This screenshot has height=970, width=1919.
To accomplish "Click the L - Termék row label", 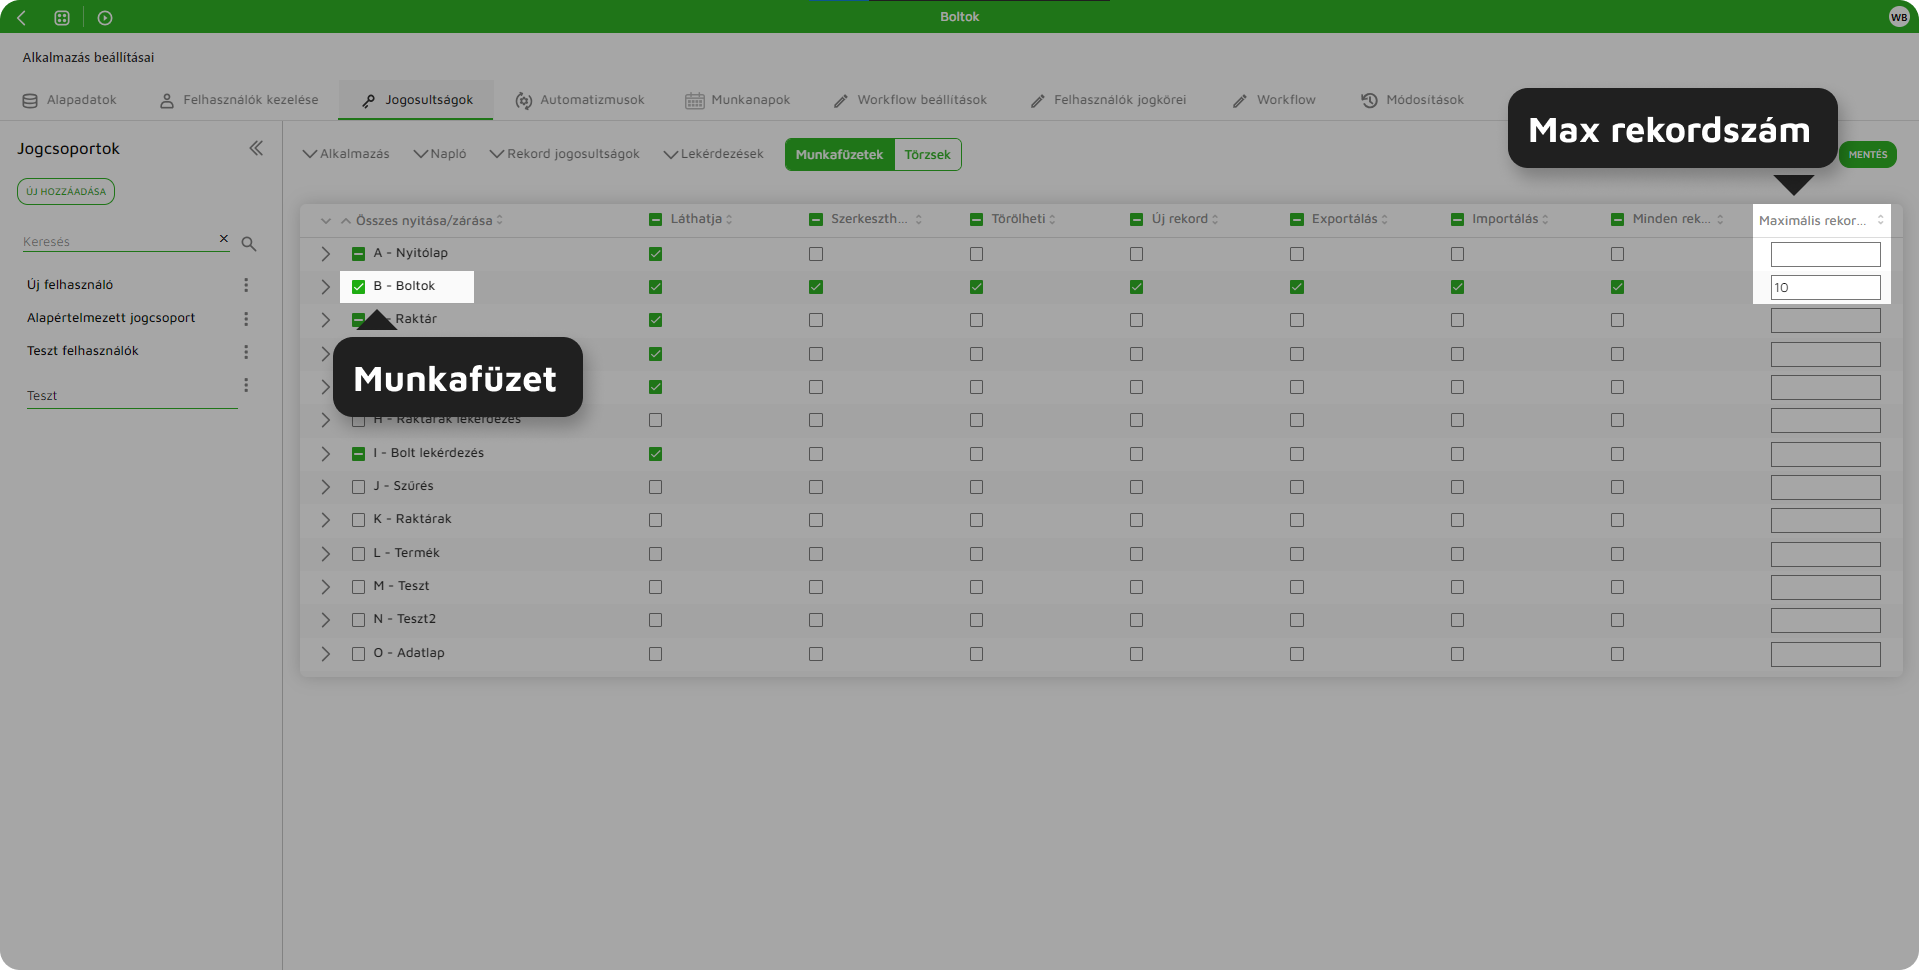I will pos(406,553).
